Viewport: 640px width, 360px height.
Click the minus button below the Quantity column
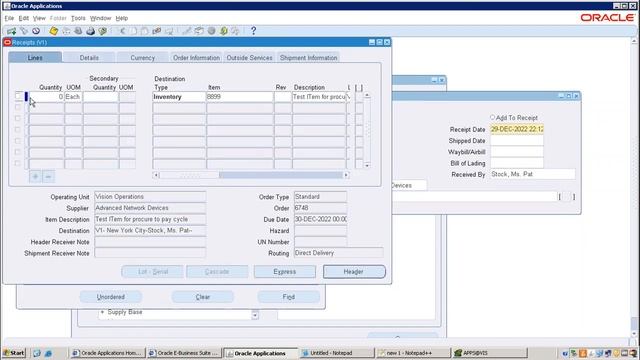48,177
